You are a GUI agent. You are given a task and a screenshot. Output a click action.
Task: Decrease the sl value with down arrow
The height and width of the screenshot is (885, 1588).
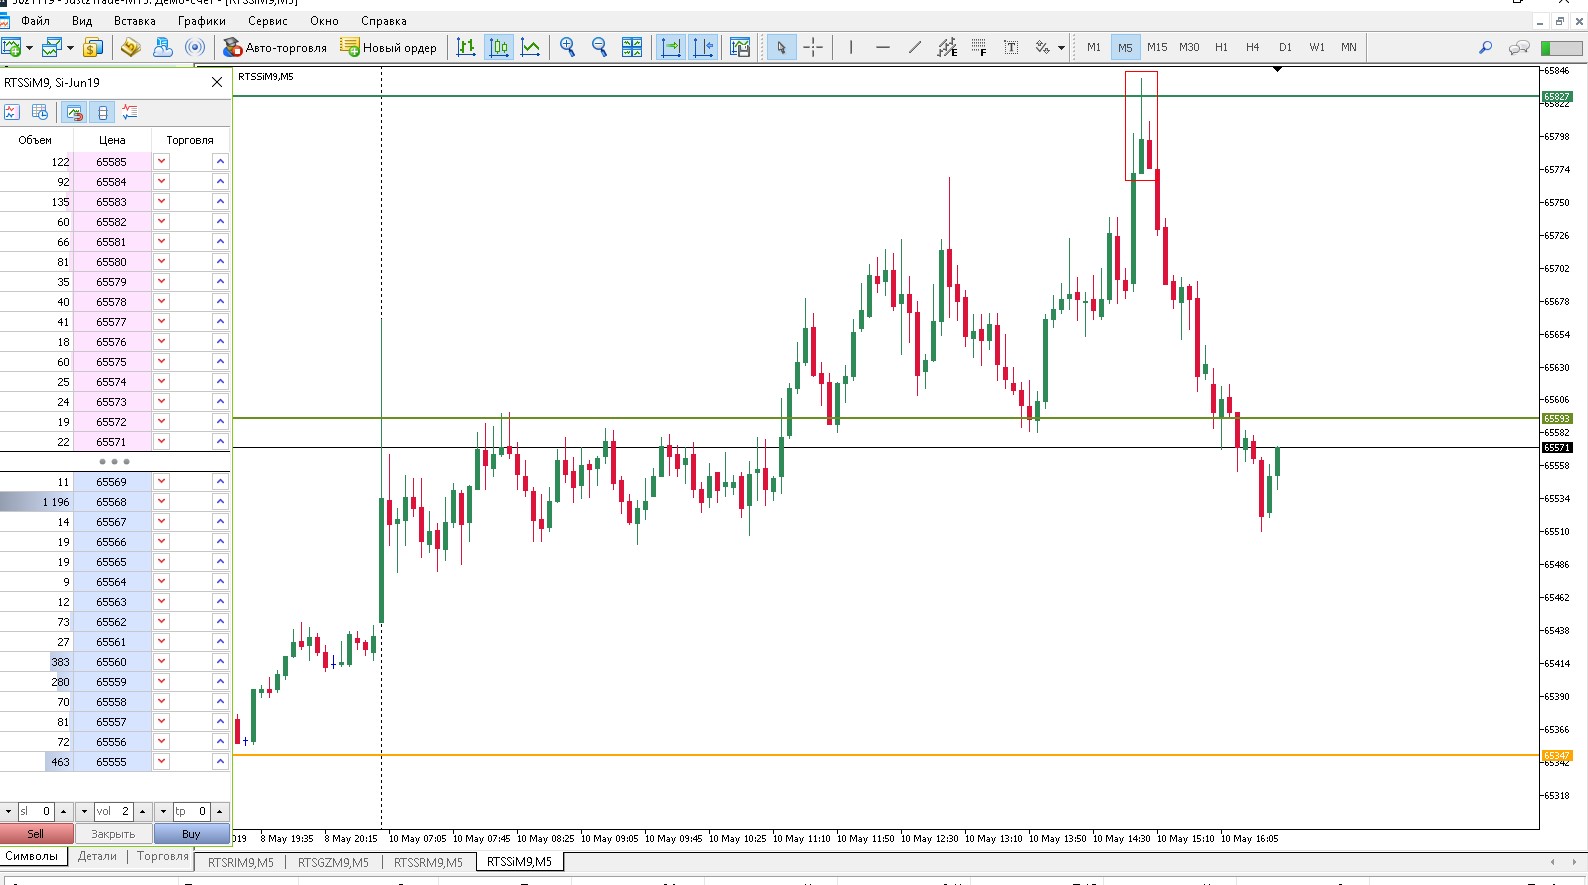click(x=8, y=811)
